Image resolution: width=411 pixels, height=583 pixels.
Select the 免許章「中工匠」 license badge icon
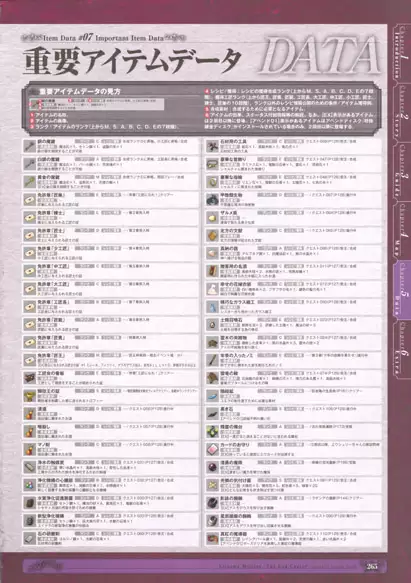pyautogui.click(x=30, y=271)
